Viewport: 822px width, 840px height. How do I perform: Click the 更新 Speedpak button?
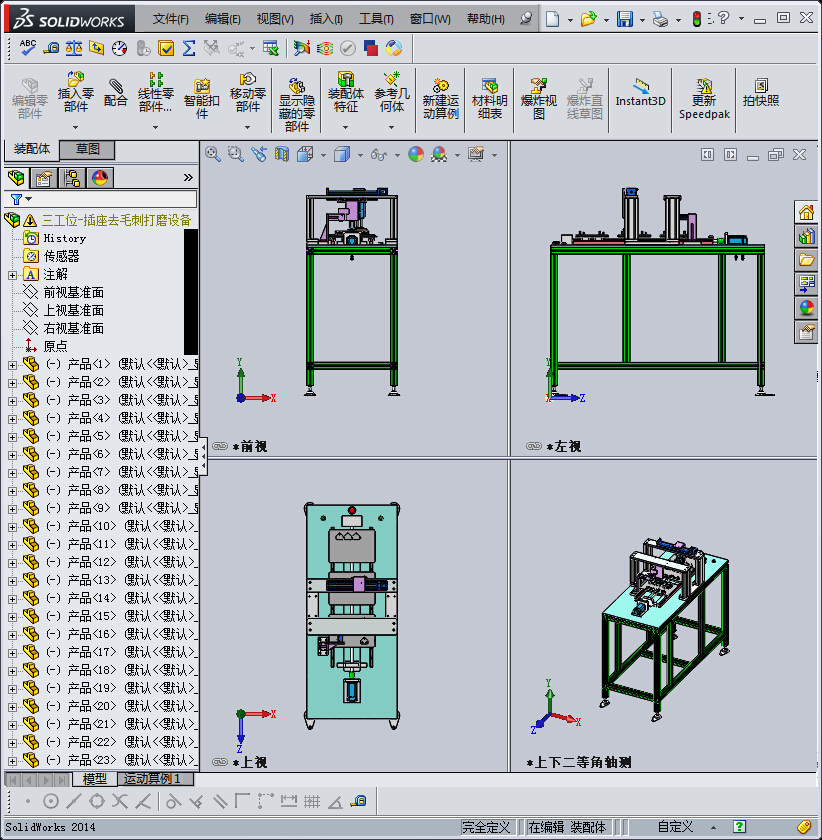704,99
